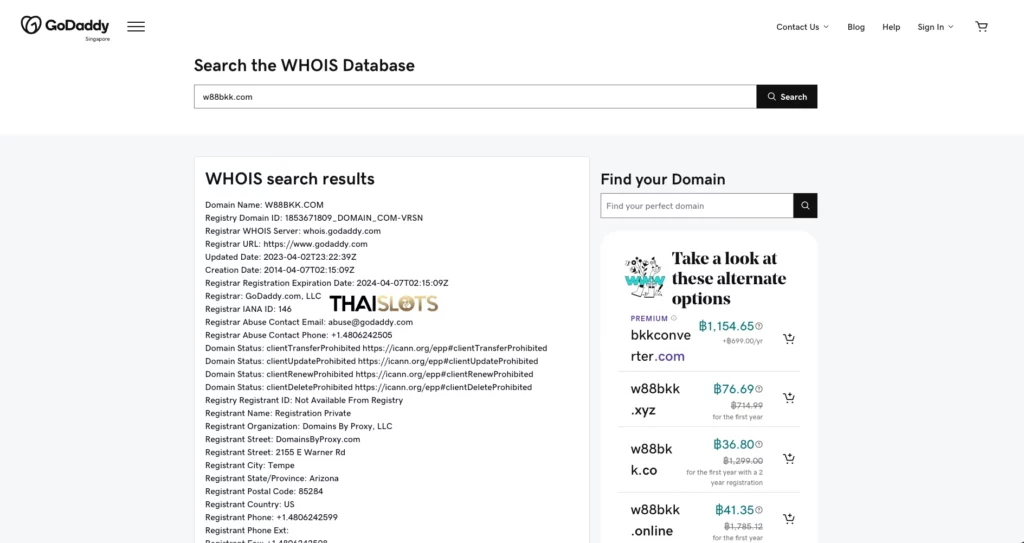Click Registrant Organization: Domains By Proxy line
The height and width of the screenshot is (543, 1024).
298,426
